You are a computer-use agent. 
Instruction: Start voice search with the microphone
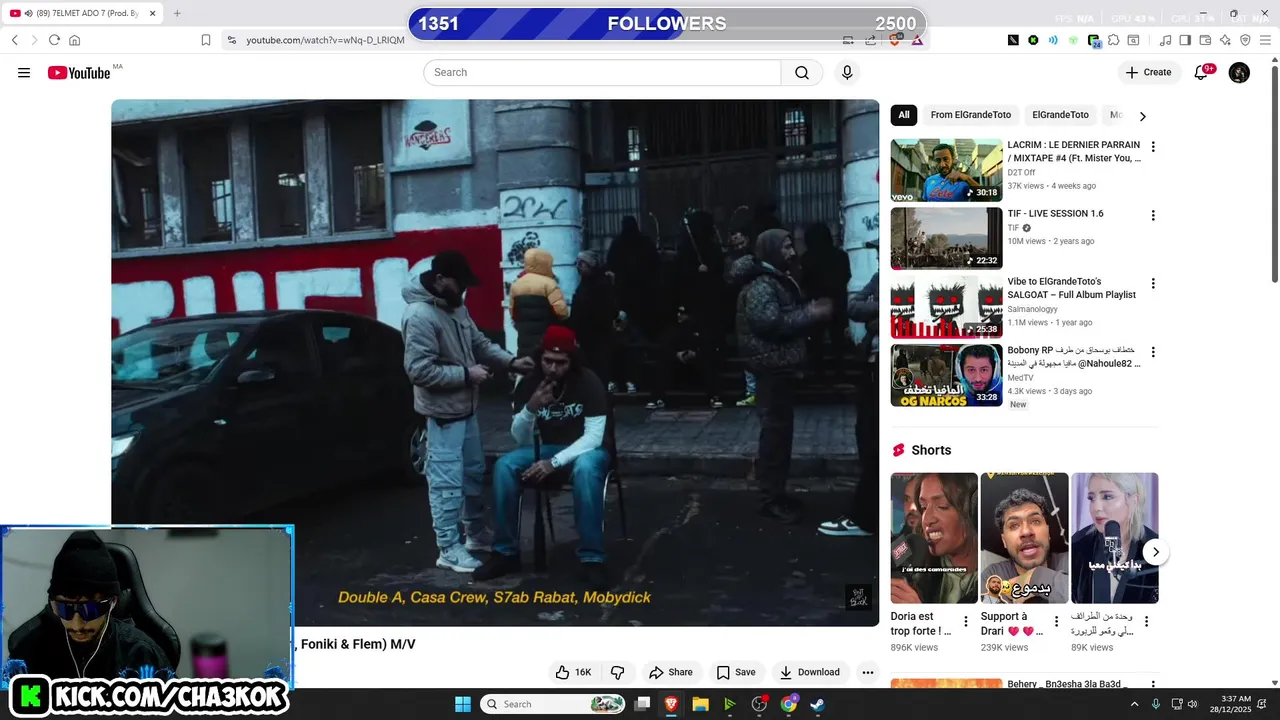pos(847,73)
